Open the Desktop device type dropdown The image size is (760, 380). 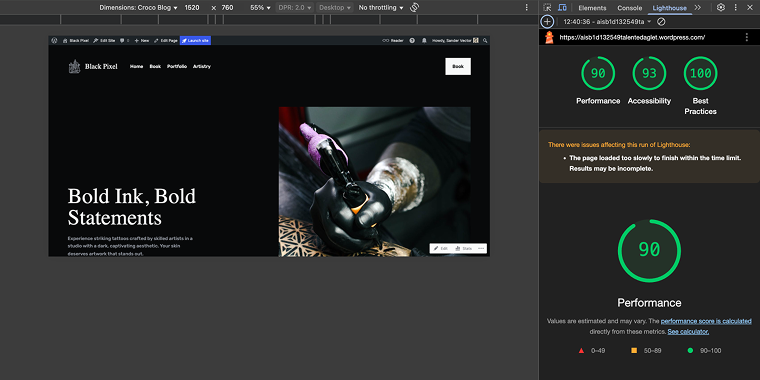pyautogui.click(x=335, y=8)
